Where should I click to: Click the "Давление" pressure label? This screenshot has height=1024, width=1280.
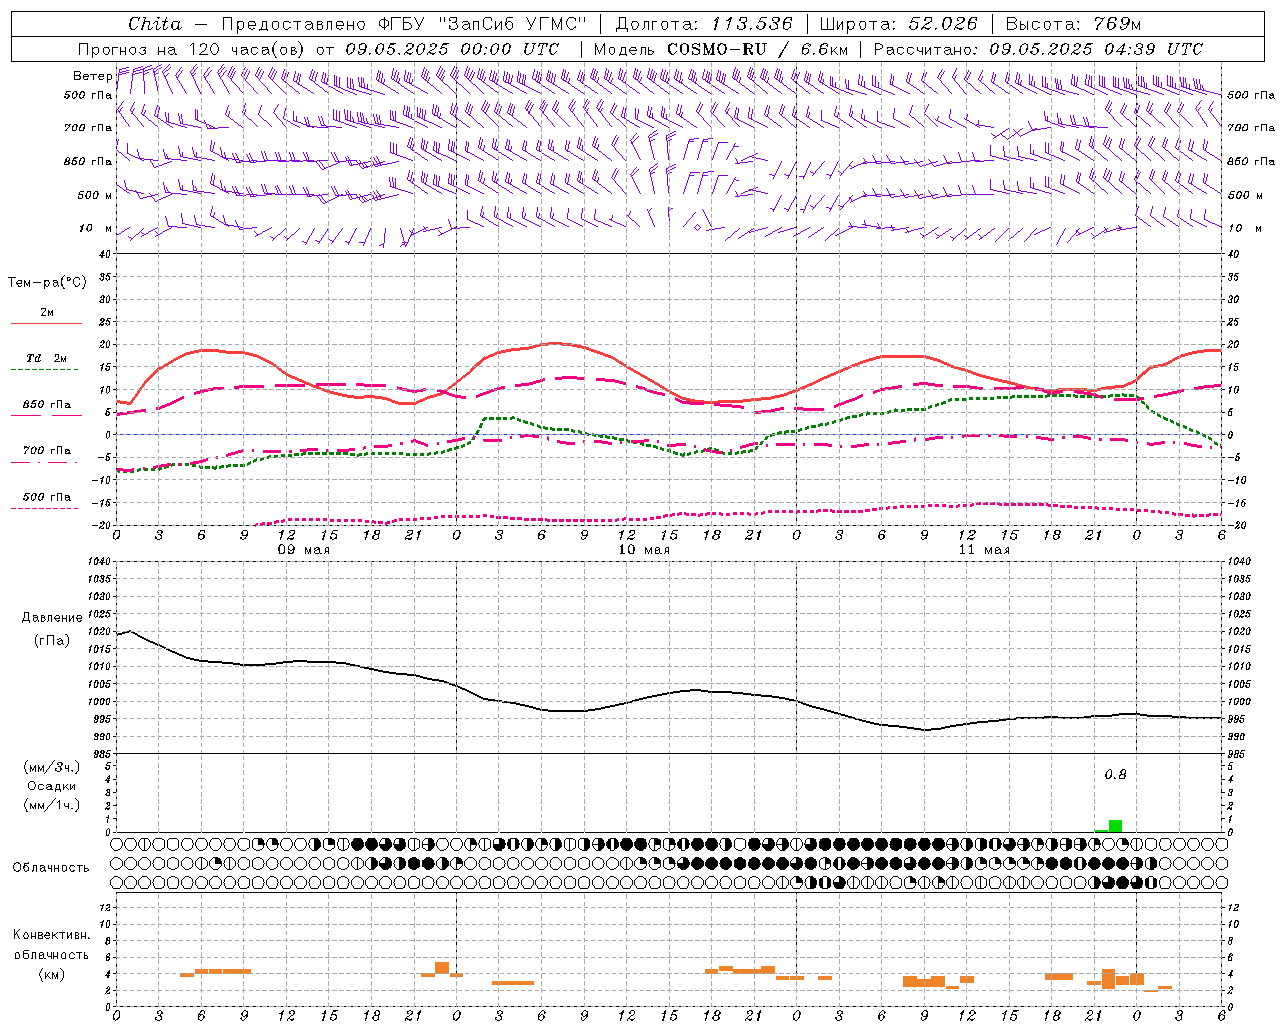(x=51, y=618)
